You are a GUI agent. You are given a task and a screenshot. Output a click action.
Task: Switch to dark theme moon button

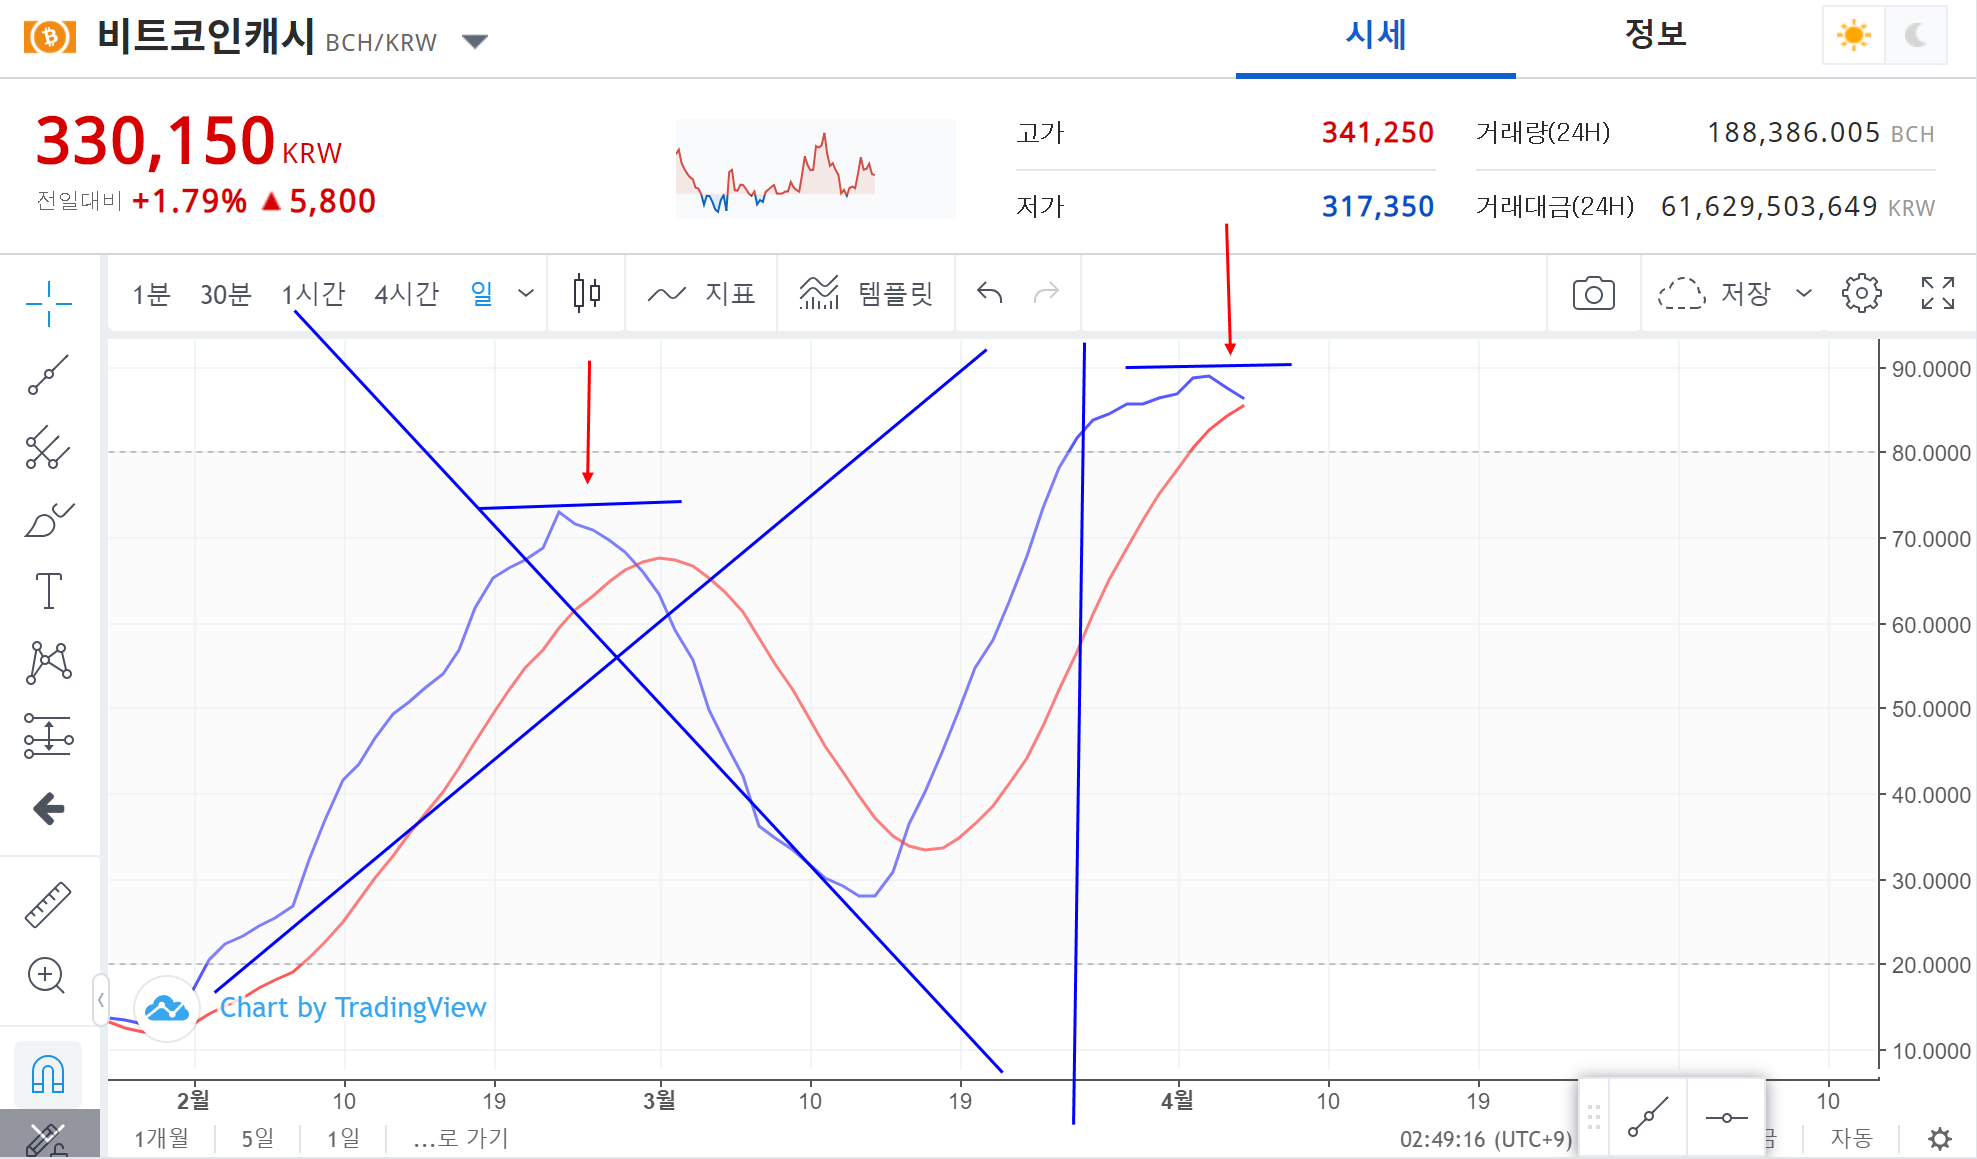[1915, 36]
